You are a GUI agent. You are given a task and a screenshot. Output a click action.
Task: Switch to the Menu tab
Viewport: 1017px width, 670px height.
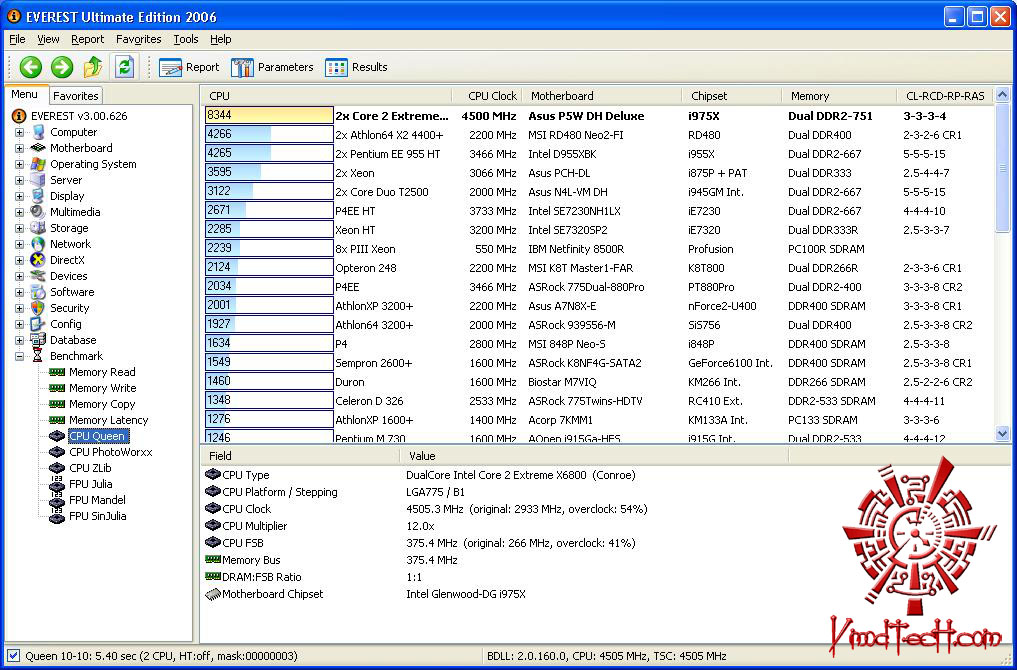[24, 95]
